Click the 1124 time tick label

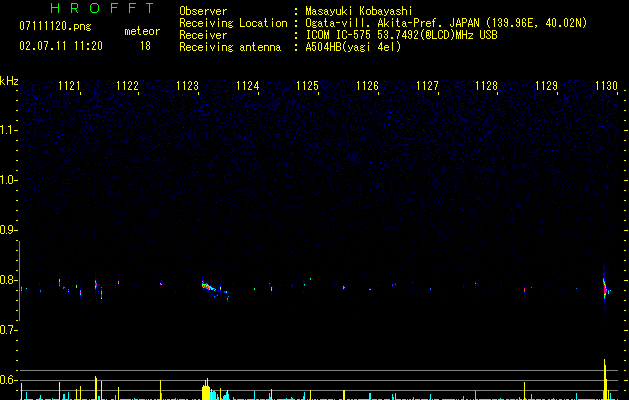pos(248,86)
